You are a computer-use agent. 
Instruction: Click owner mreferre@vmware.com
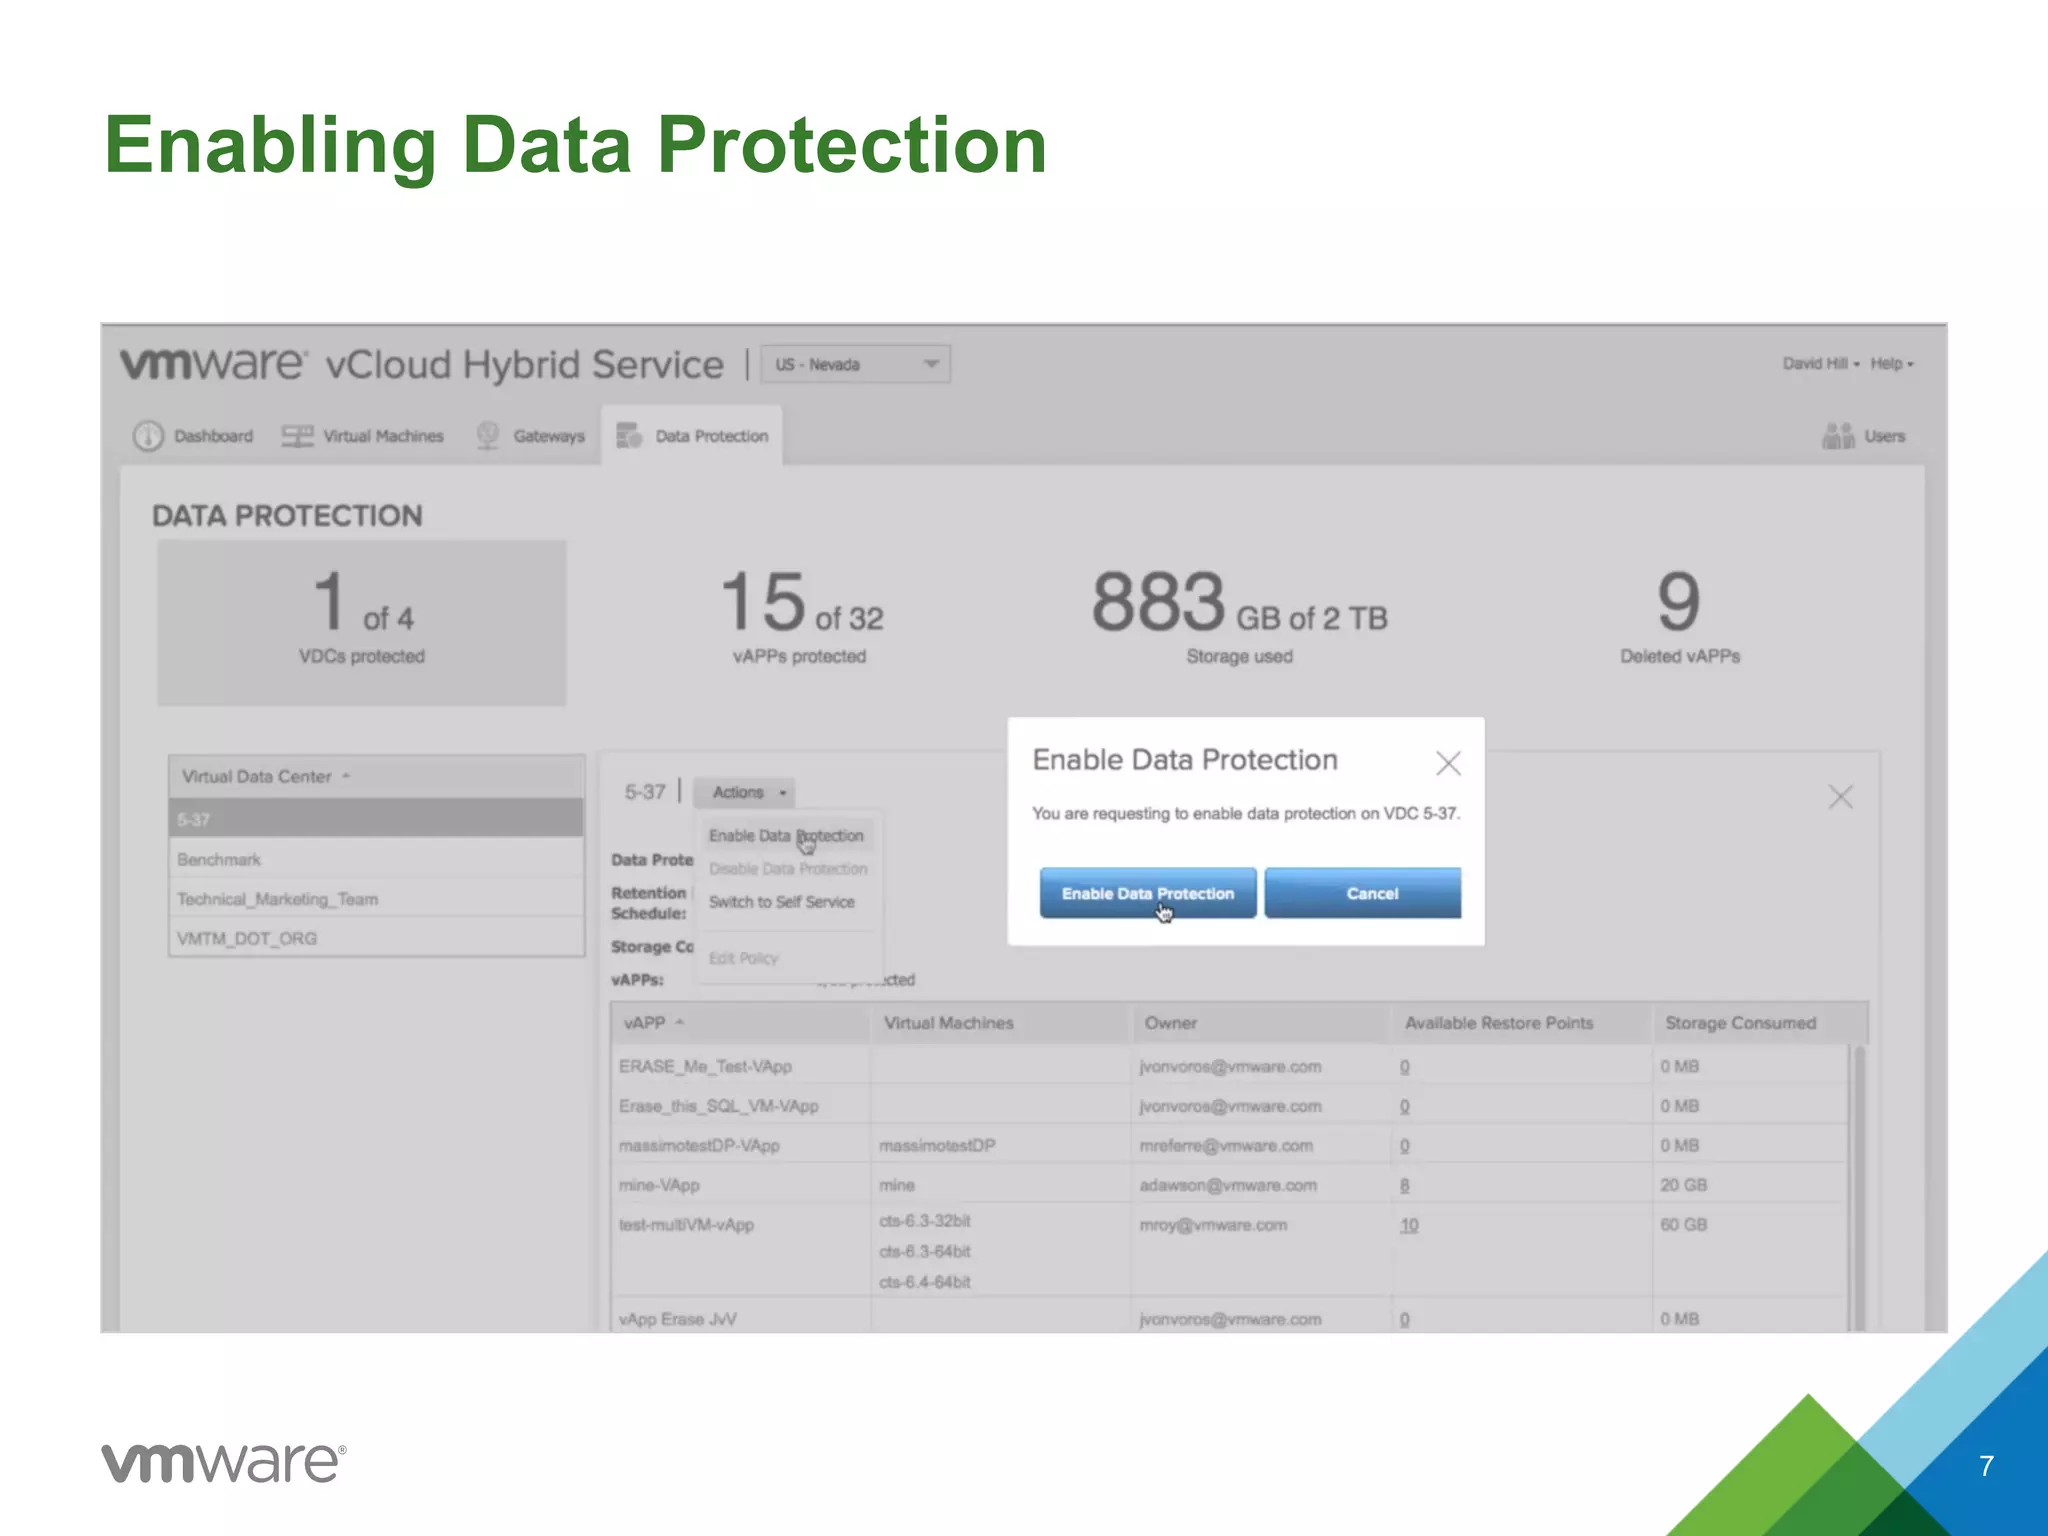pos(1226,1146)
